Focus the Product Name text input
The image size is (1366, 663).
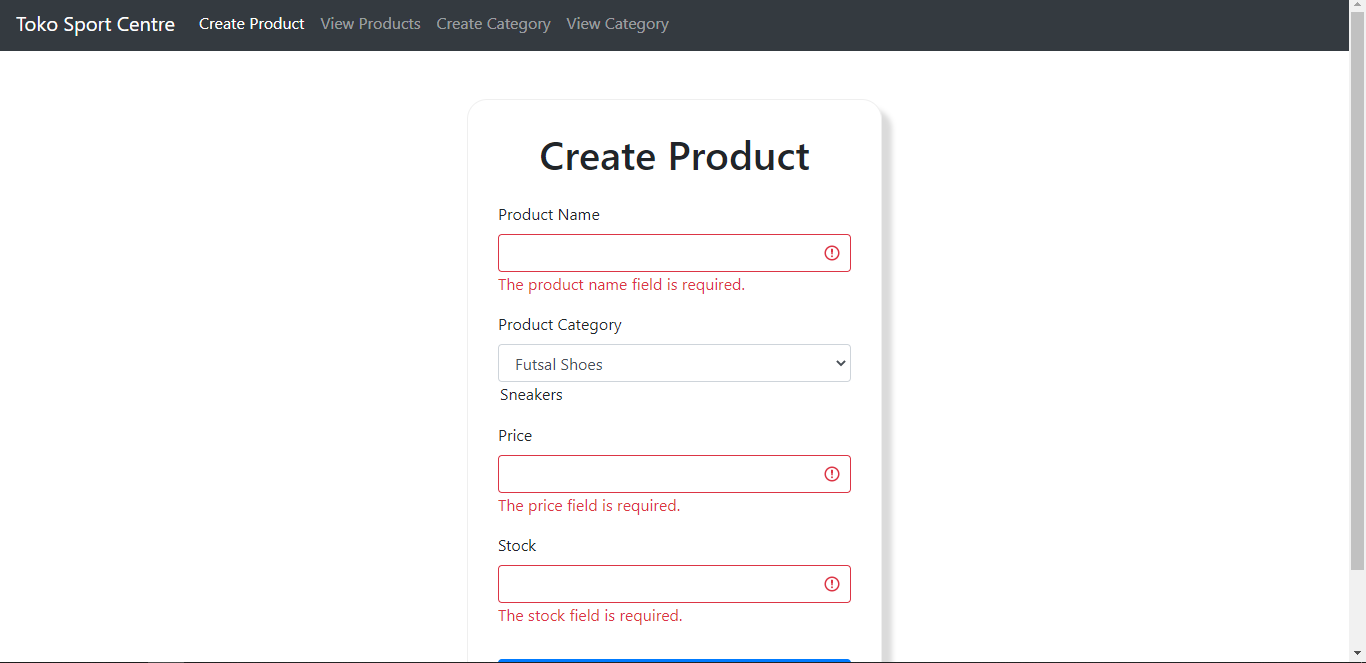pos(655,253)
